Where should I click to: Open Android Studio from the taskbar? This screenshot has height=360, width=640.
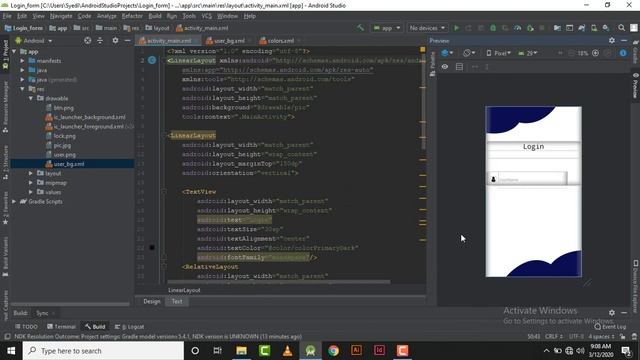click(x=310, y=351)
